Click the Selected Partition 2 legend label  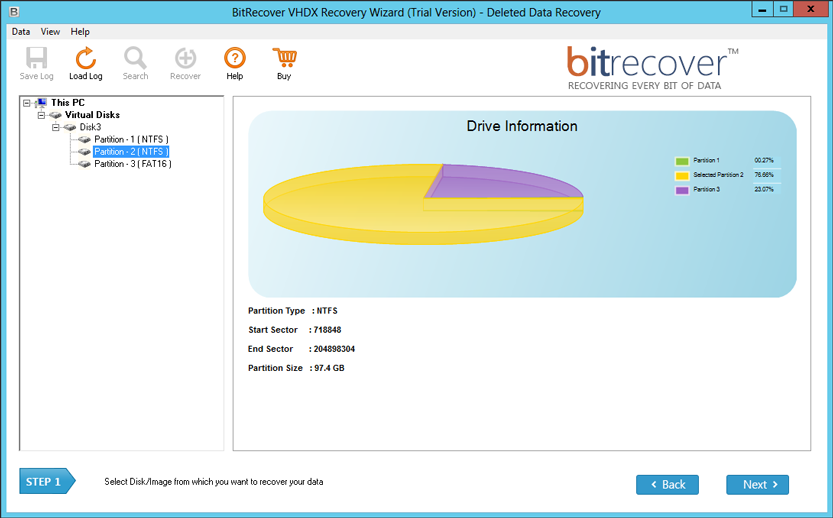[718, 175]
